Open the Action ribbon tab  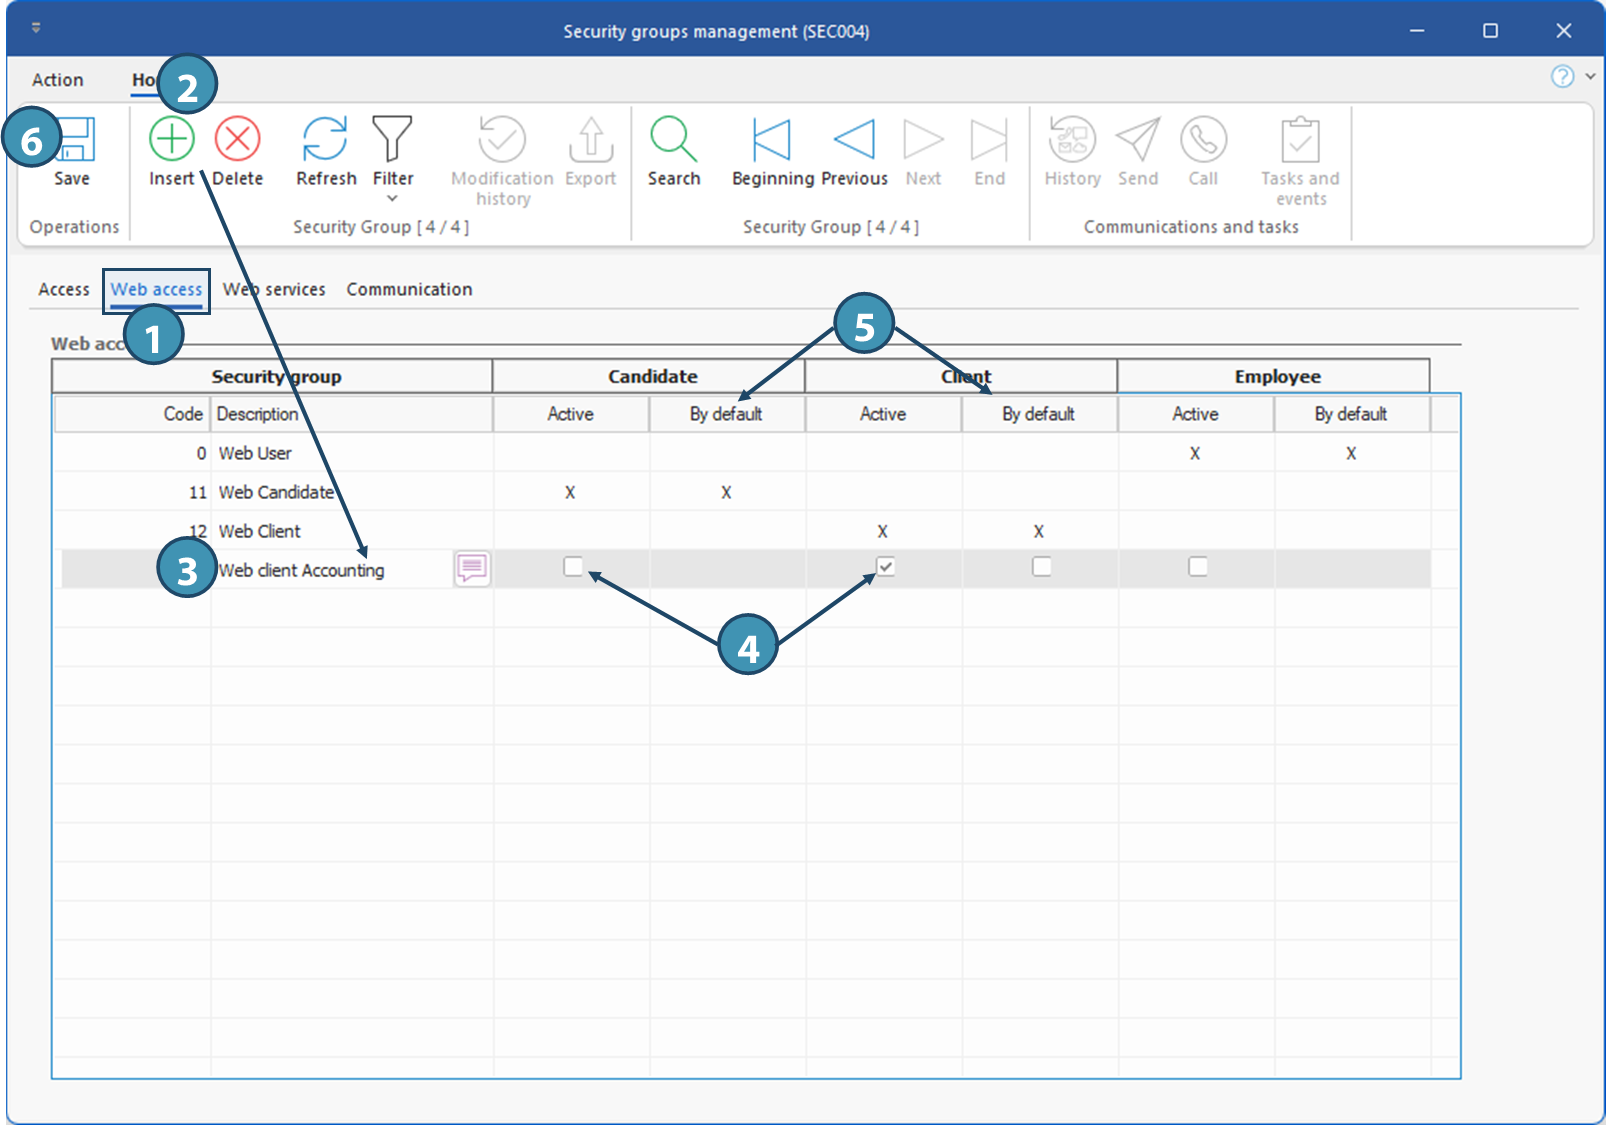coord(58,80)
